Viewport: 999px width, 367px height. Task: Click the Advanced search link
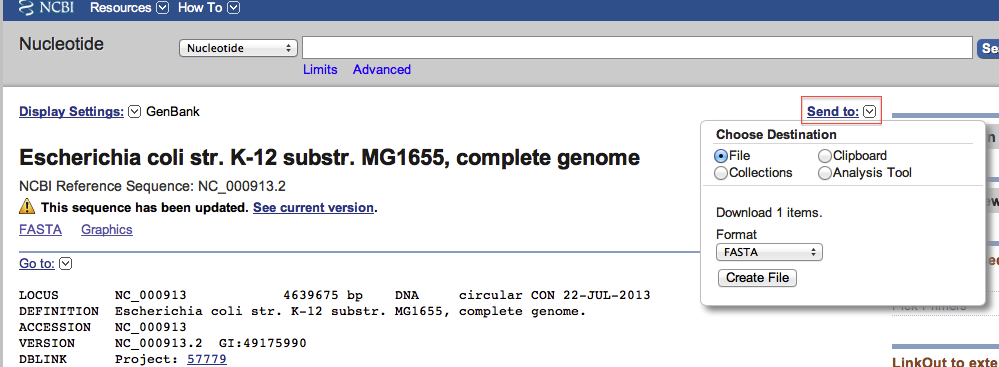coord(382,69)
